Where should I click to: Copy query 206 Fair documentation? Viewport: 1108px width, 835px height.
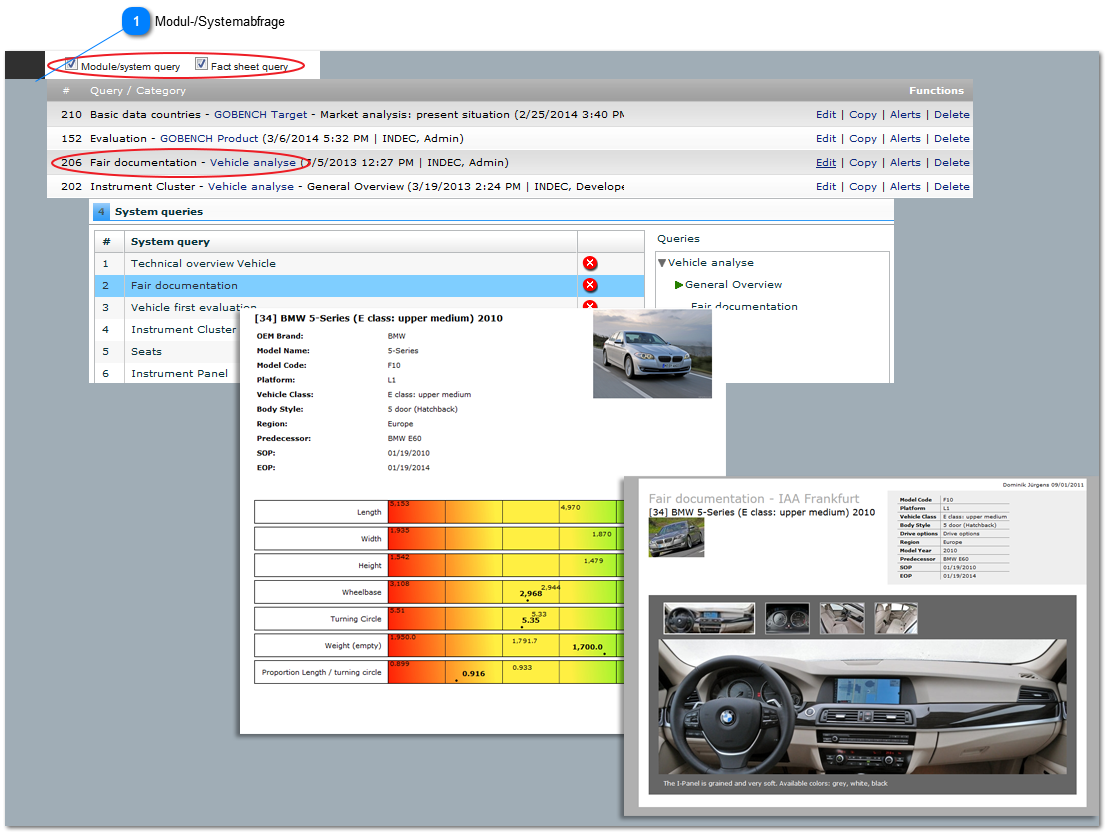(863, 162)
